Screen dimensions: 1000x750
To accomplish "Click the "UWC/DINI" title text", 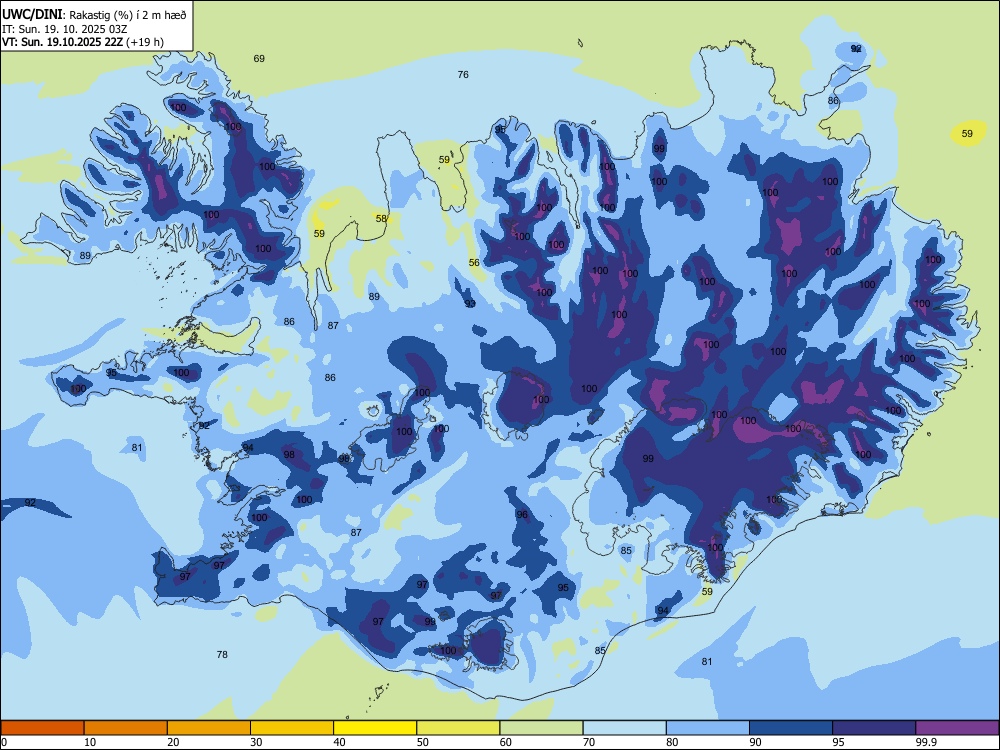I will pyautogui.click(x=33, y=15).
